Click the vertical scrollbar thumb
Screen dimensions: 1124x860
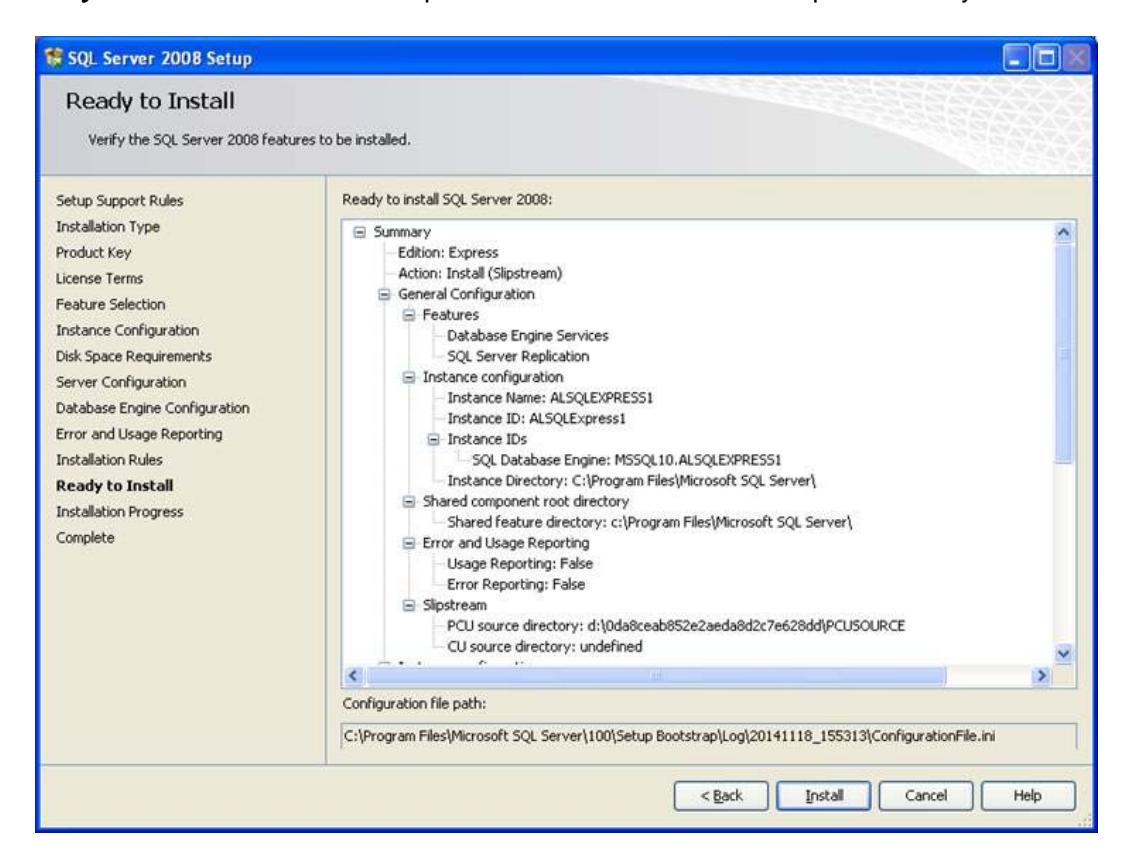pos(1064,353)
